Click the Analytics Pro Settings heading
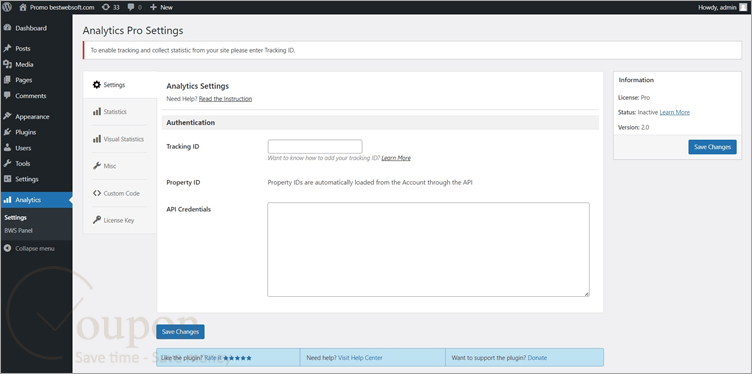 tap(133, 31)
